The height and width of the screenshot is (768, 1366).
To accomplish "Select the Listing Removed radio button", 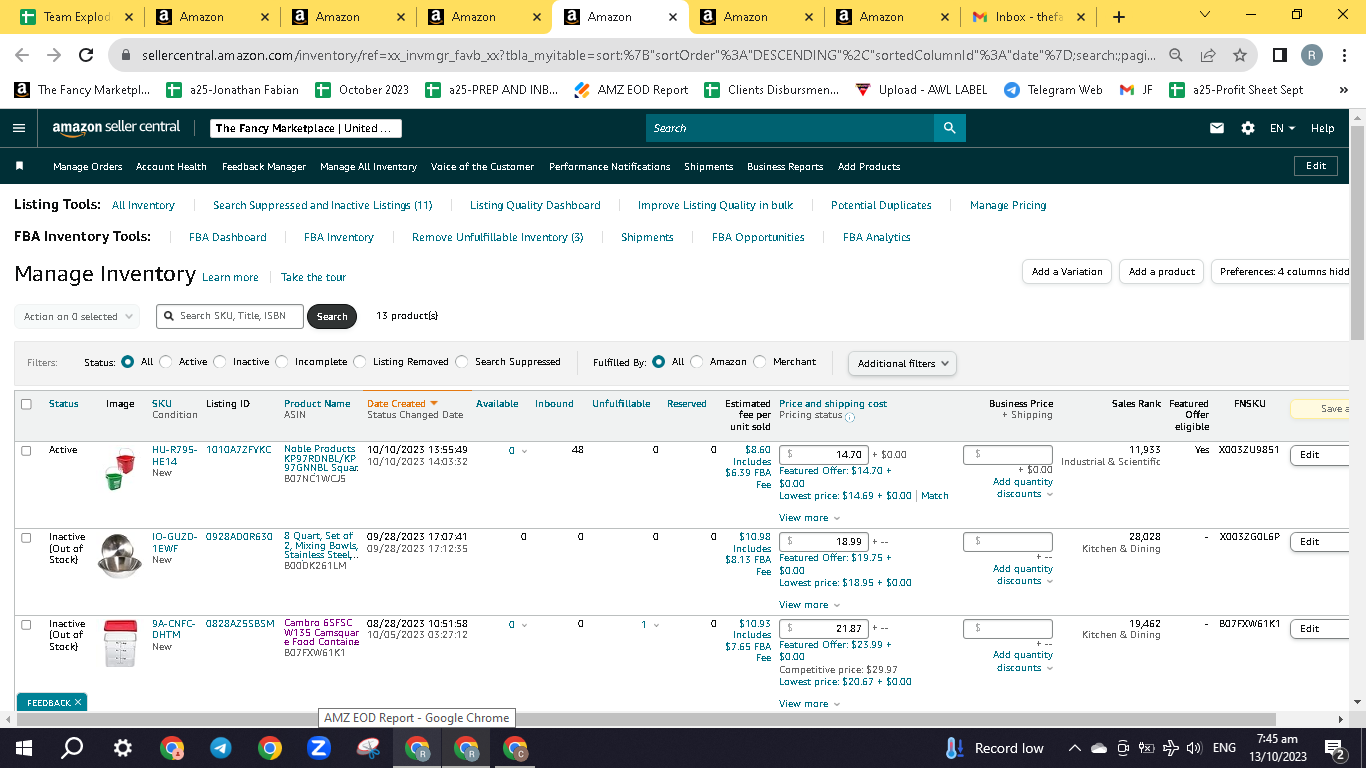I will [x=360, y=362].
